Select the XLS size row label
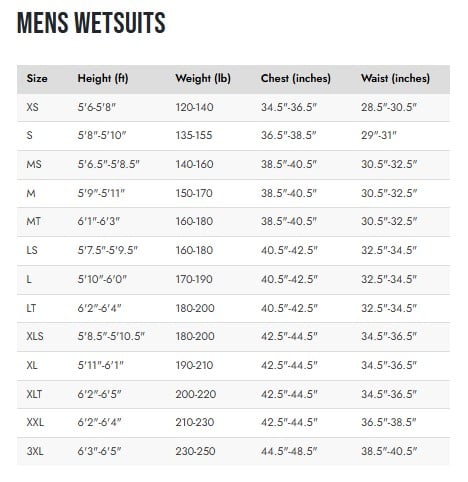 [35, 336]
